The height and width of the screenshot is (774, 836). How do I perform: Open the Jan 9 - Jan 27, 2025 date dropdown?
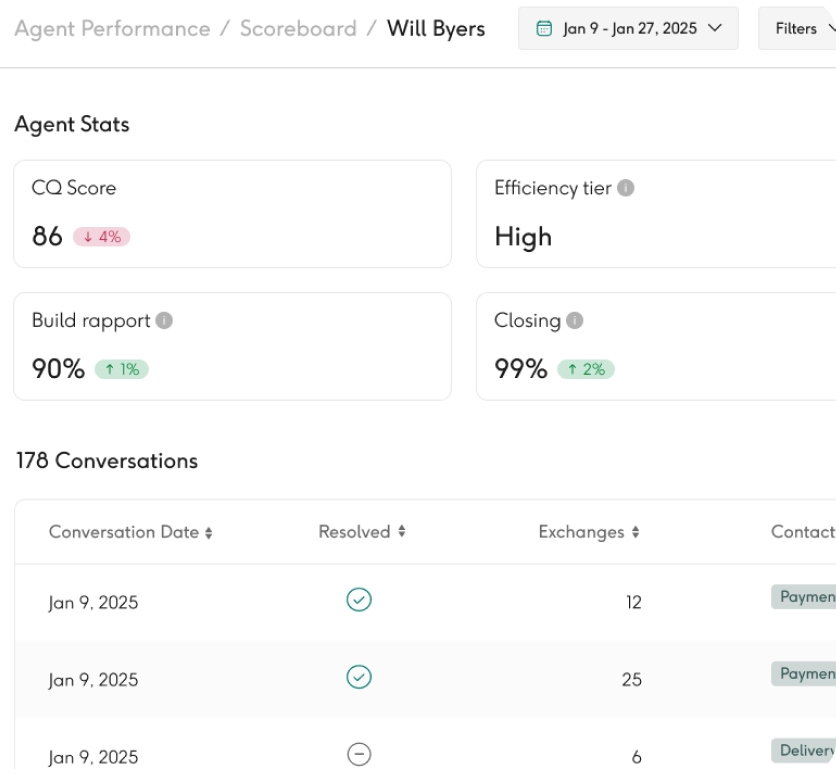click(x=628, y=29)
